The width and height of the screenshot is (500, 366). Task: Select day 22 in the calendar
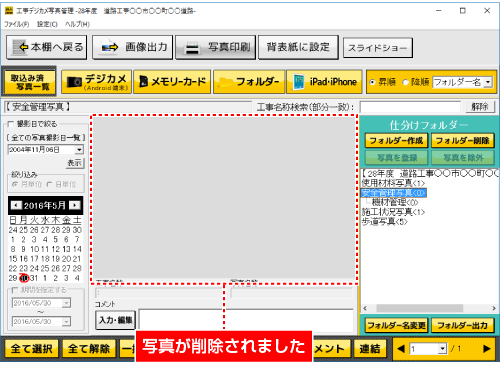[13, 268]
